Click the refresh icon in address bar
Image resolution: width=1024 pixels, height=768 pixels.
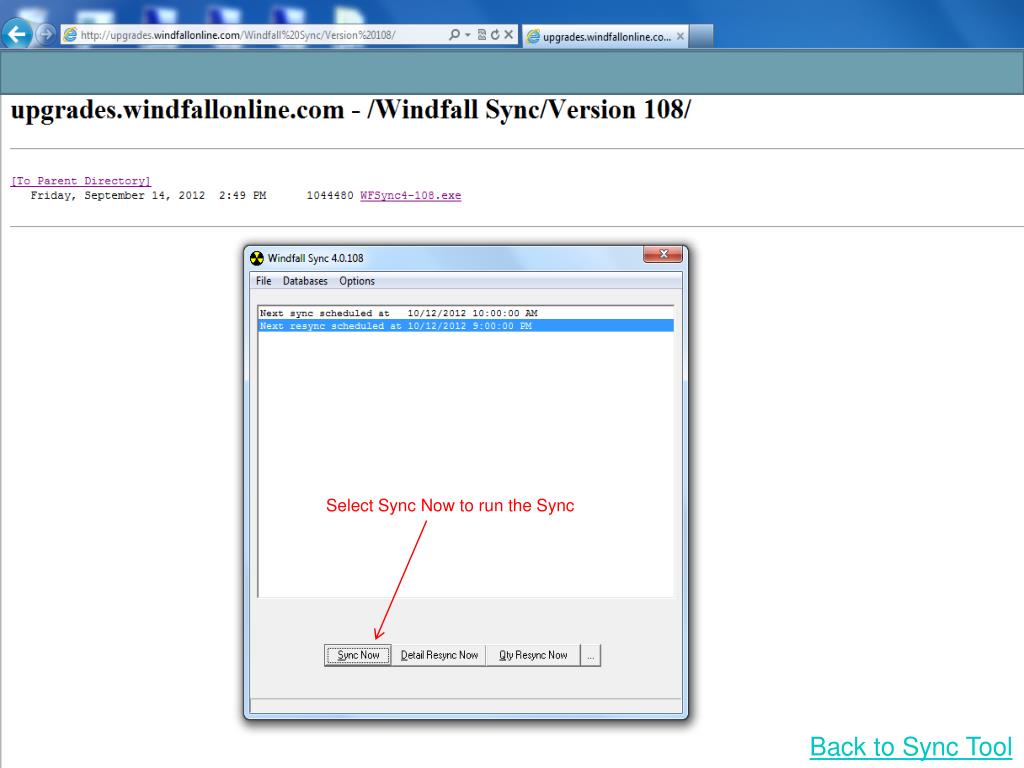(495, 35)
